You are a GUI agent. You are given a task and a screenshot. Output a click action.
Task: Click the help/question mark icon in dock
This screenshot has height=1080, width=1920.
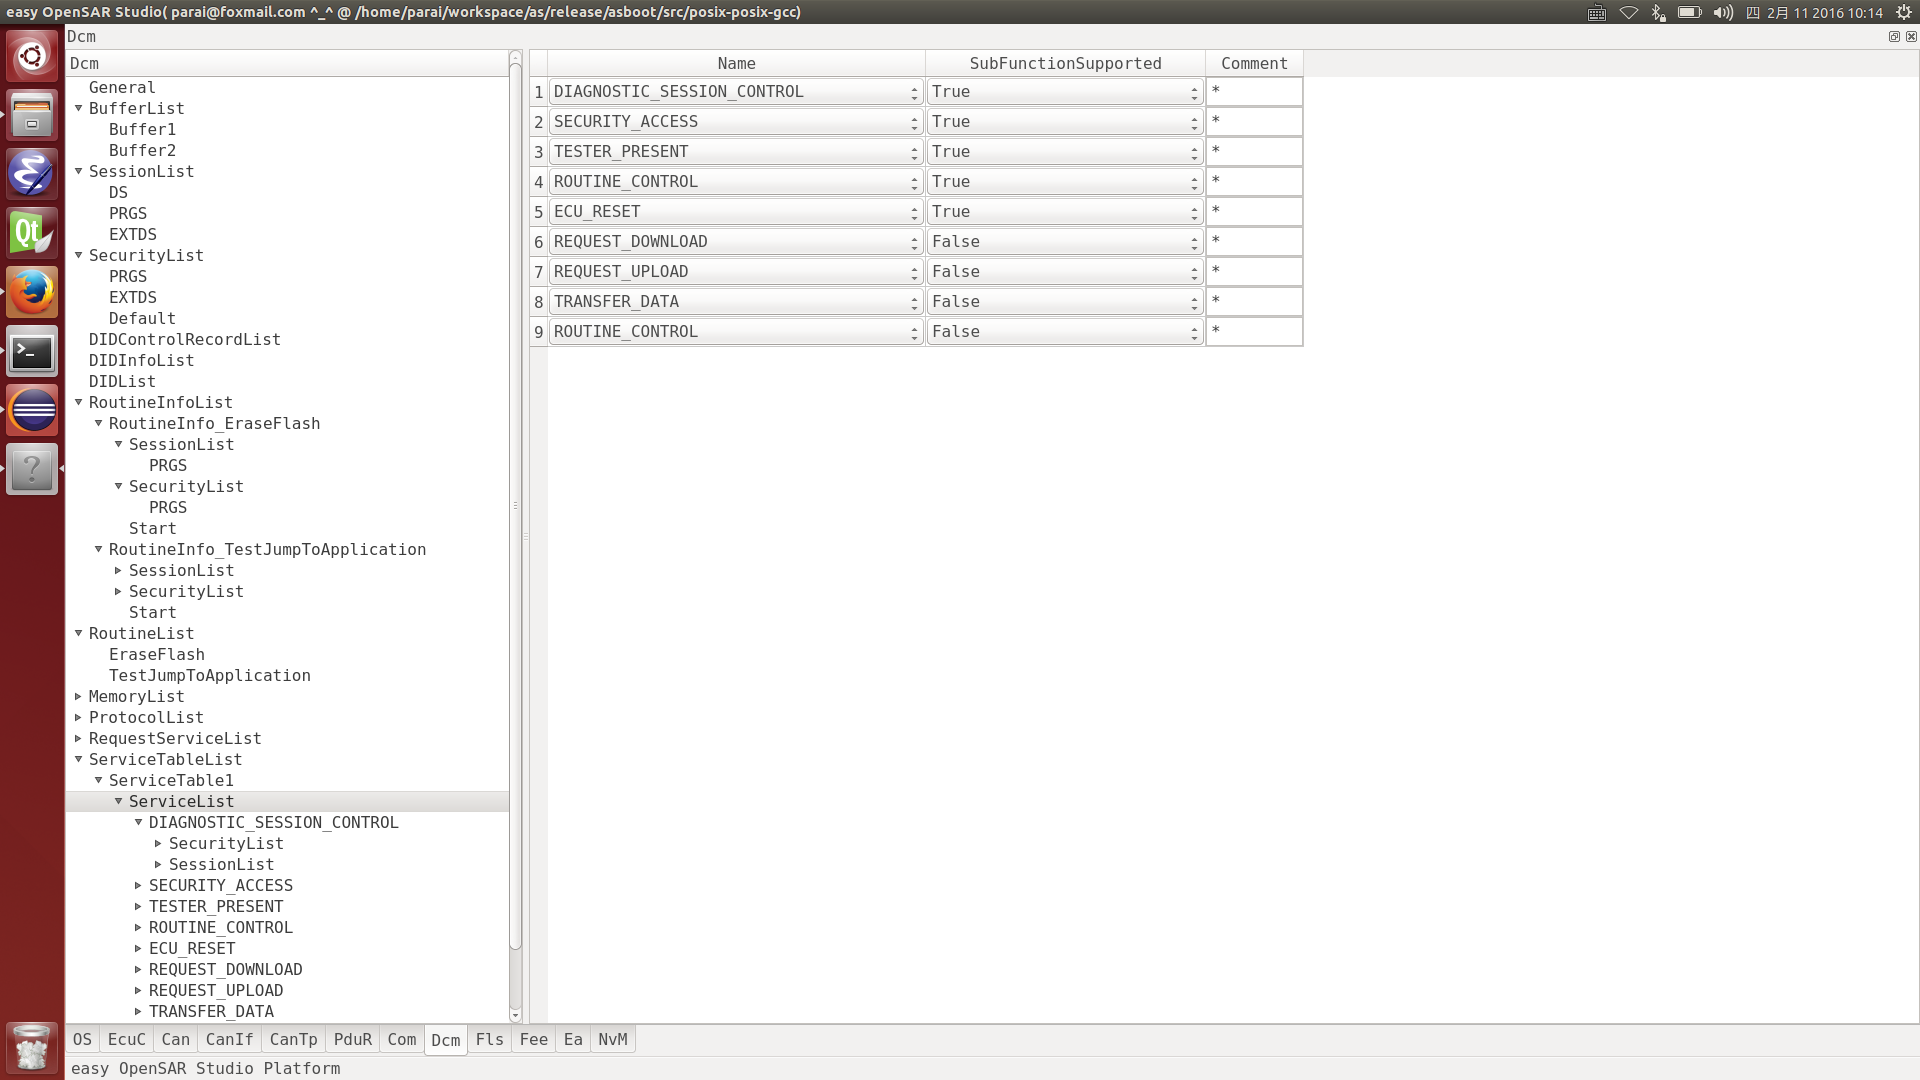coord(33,471)
